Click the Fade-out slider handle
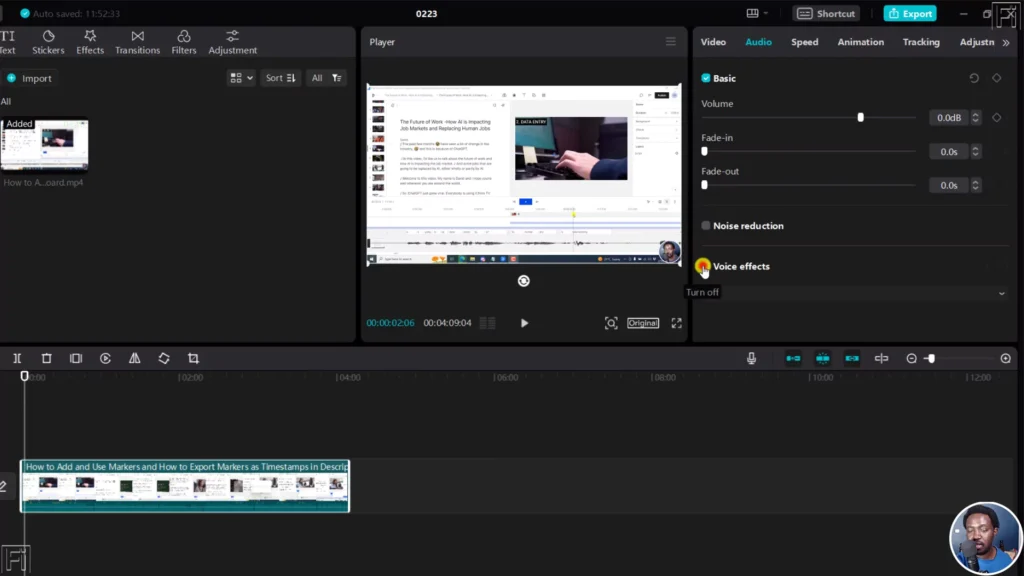 [x=704, y=185]
